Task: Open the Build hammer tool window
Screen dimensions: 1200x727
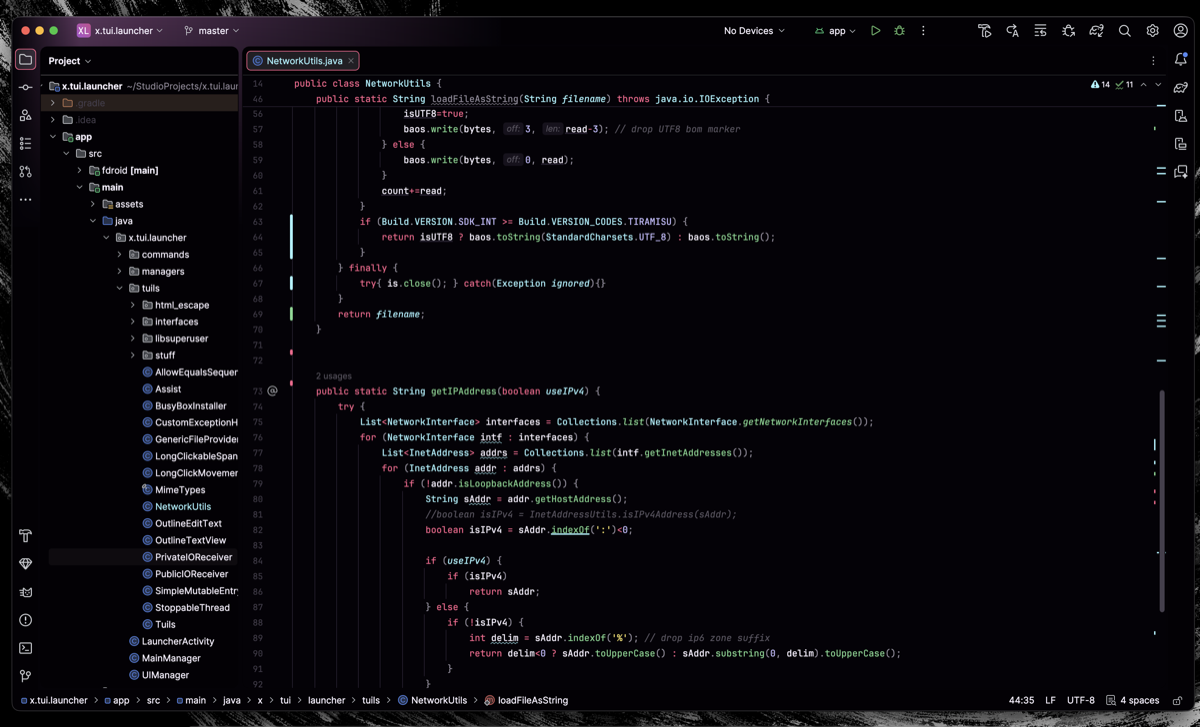Action: click(26, 536)
